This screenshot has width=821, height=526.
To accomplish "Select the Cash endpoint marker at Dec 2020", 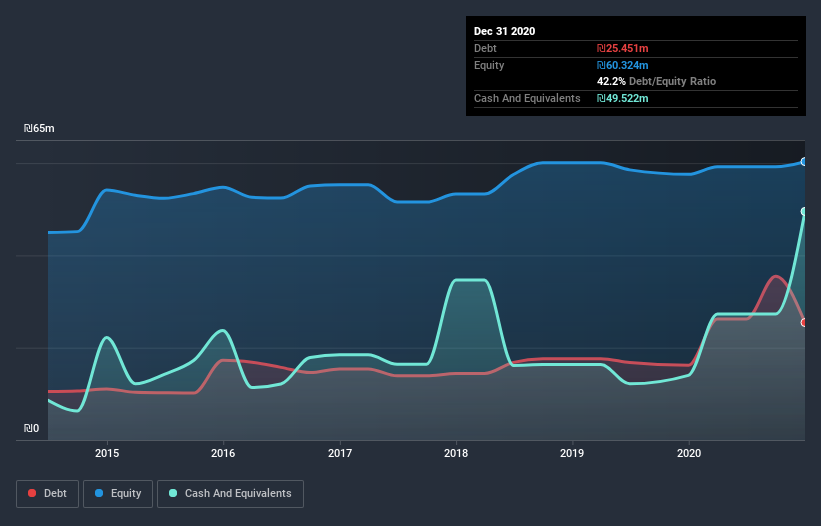I will [804, 211].
